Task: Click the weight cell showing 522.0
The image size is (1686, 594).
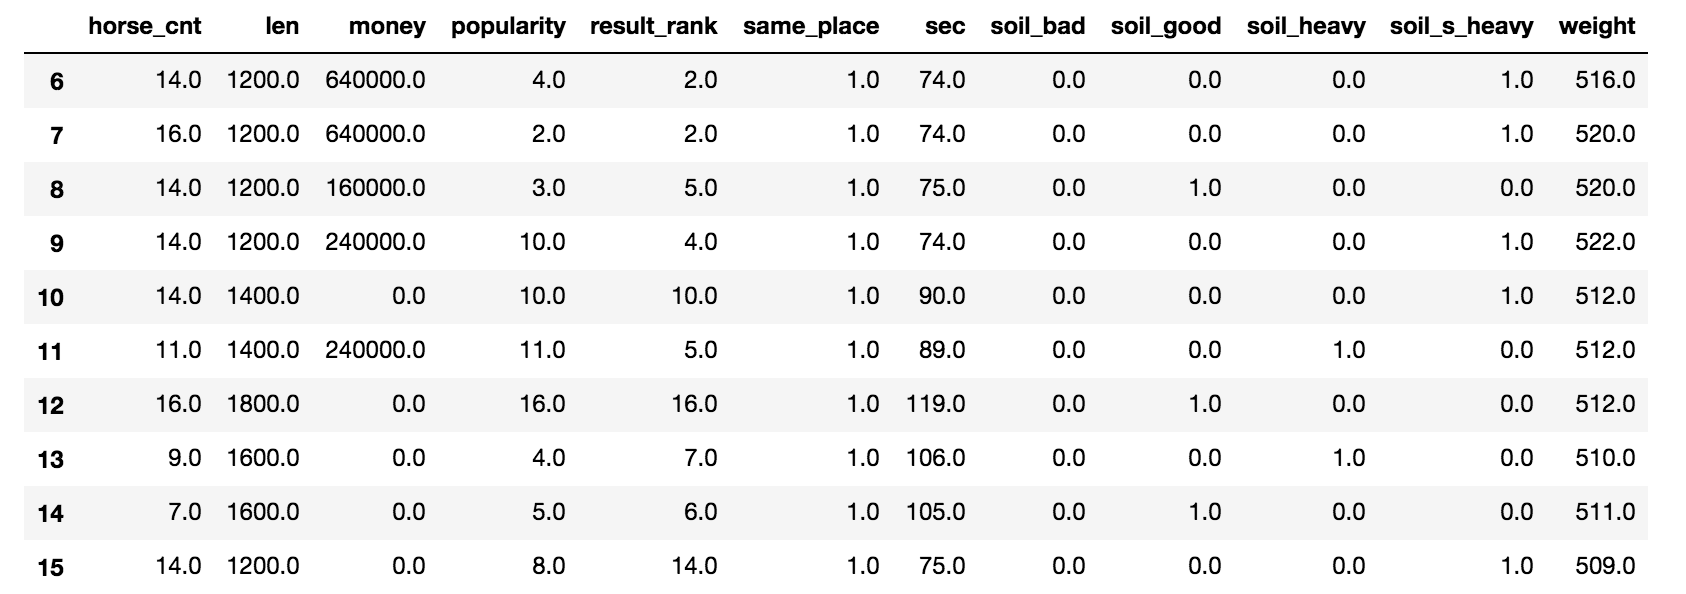Action: (1605, 242)
